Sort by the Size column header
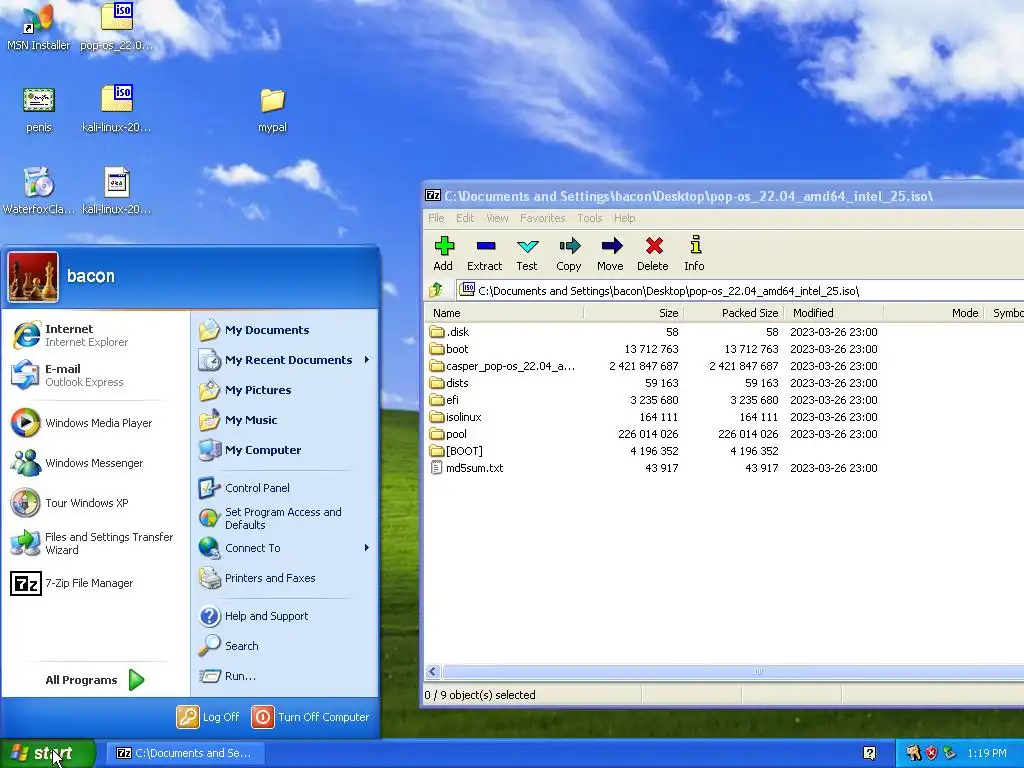This screenshot has height=768, width=1024. tap(633, 313)
